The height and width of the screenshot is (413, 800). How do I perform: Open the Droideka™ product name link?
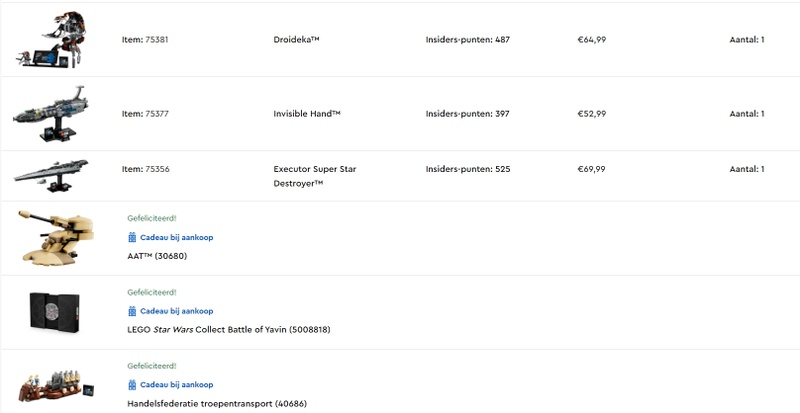(x=296, y=40)
